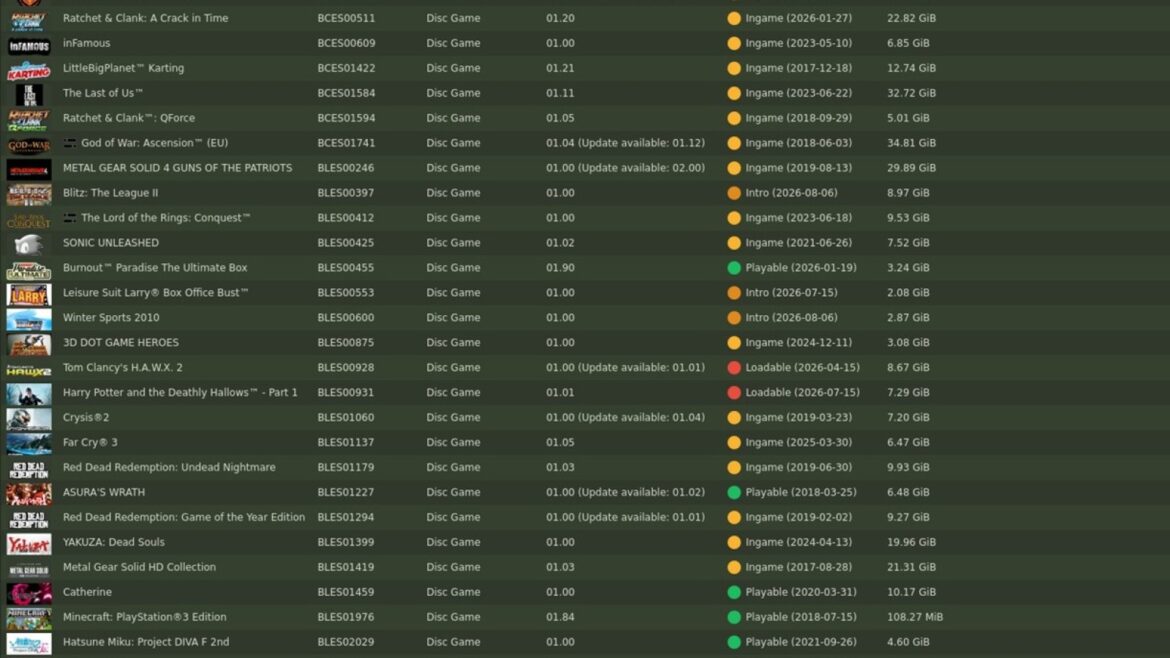This screenshot has height=658, width=1170.
Task: Click status 'Ingame (2017-08-28)'
Action: coord(798,567)
